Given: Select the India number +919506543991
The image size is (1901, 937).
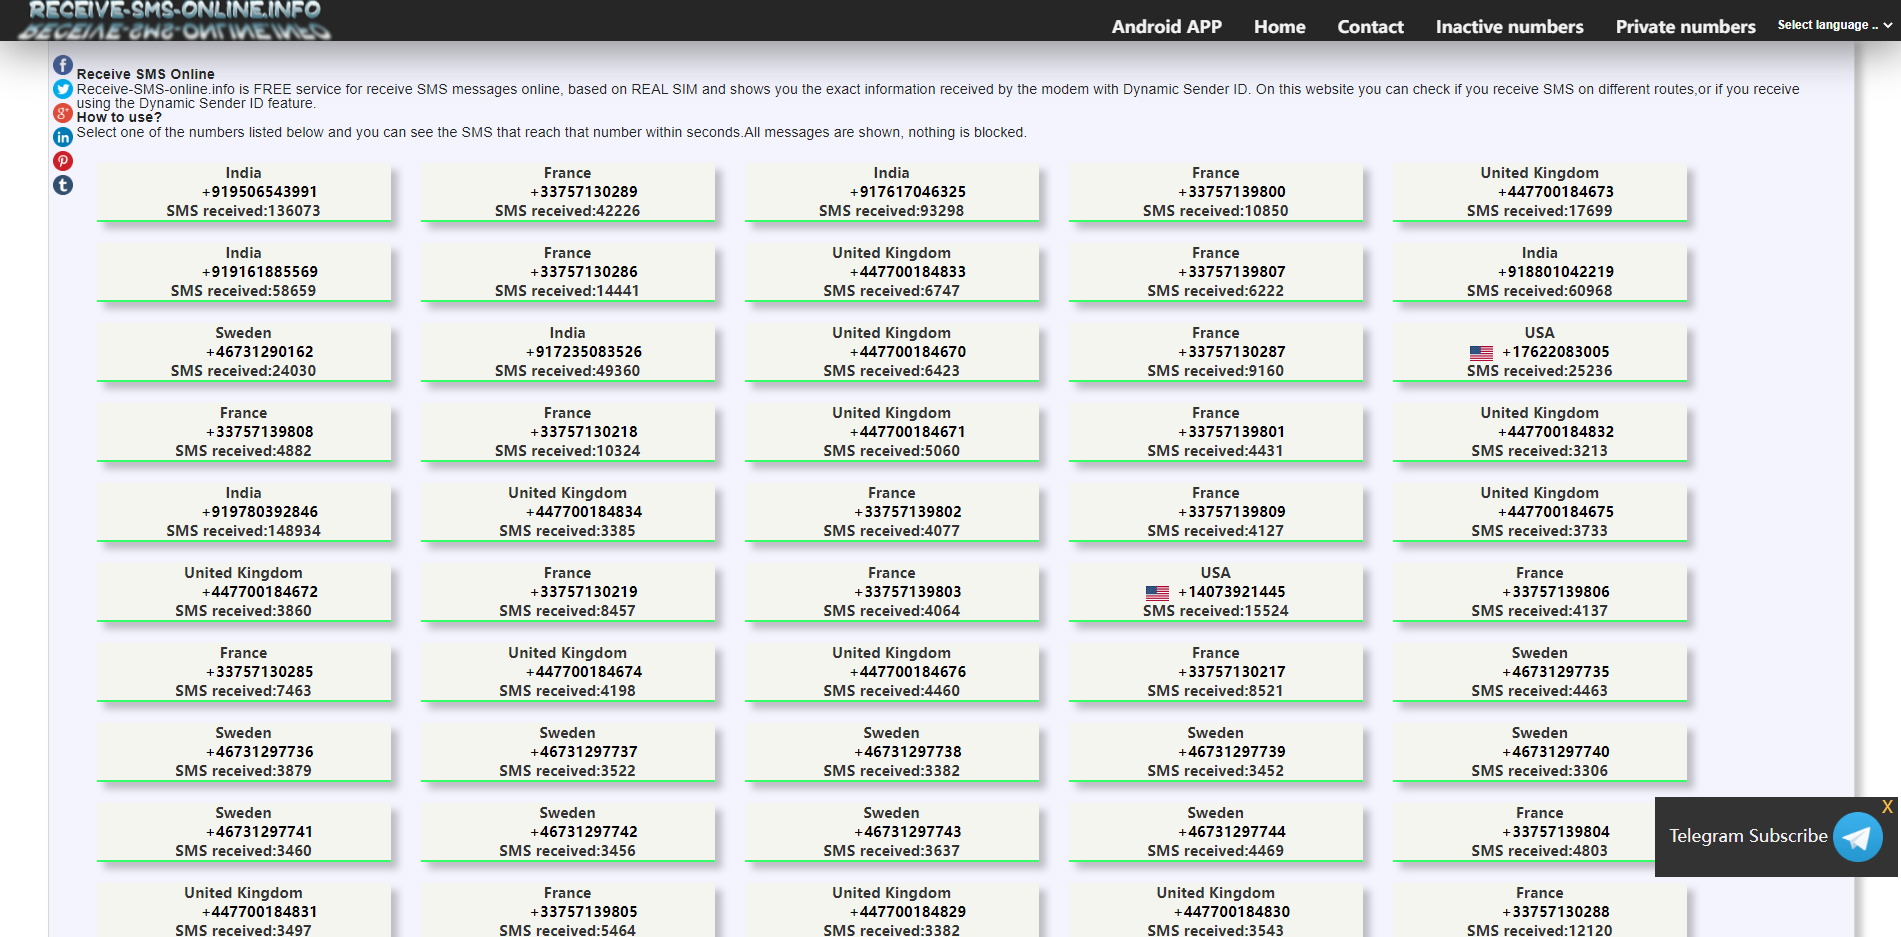Looking at the screenshot, I should tap(244, 192).
